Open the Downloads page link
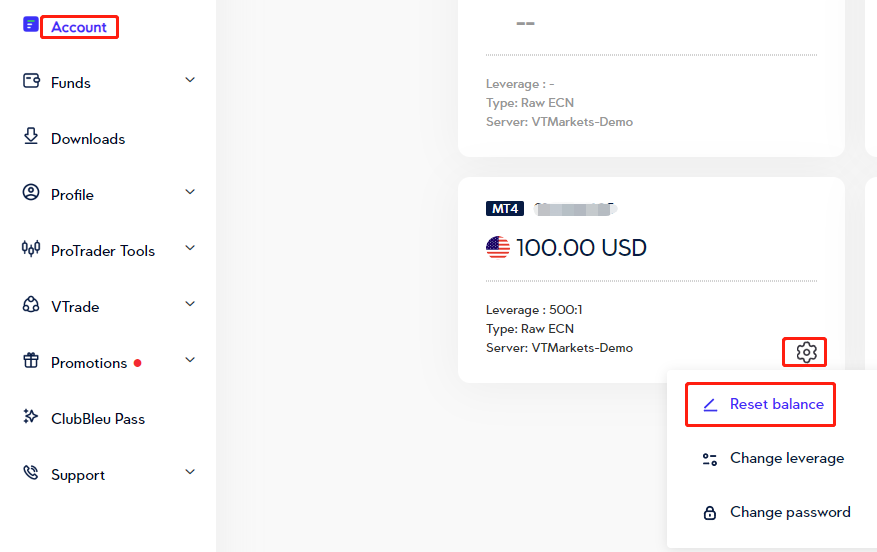This screenshot has height=552, width=877. (88, 139)
